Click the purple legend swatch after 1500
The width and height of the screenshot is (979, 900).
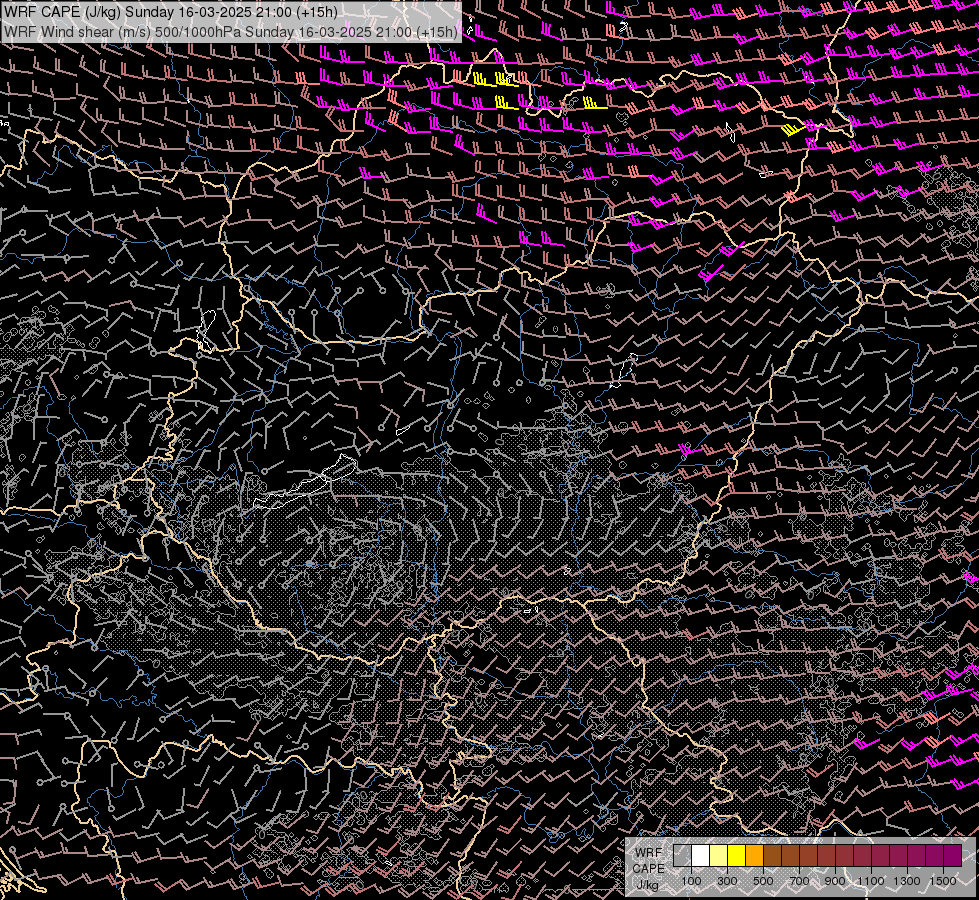953,856
